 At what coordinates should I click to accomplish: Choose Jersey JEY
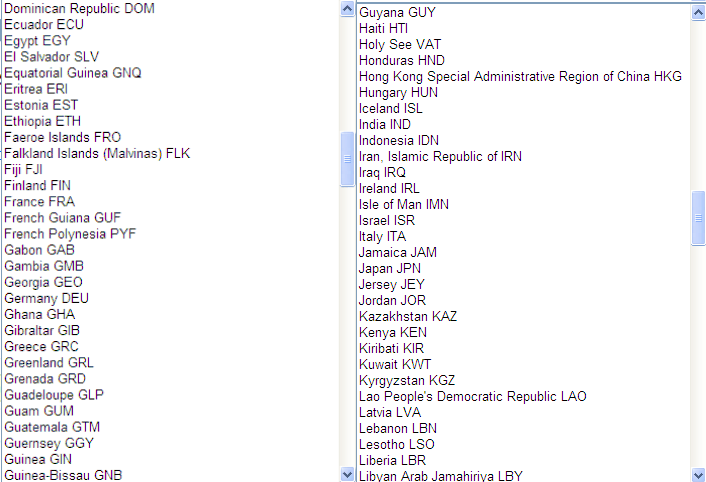point(391,284)
